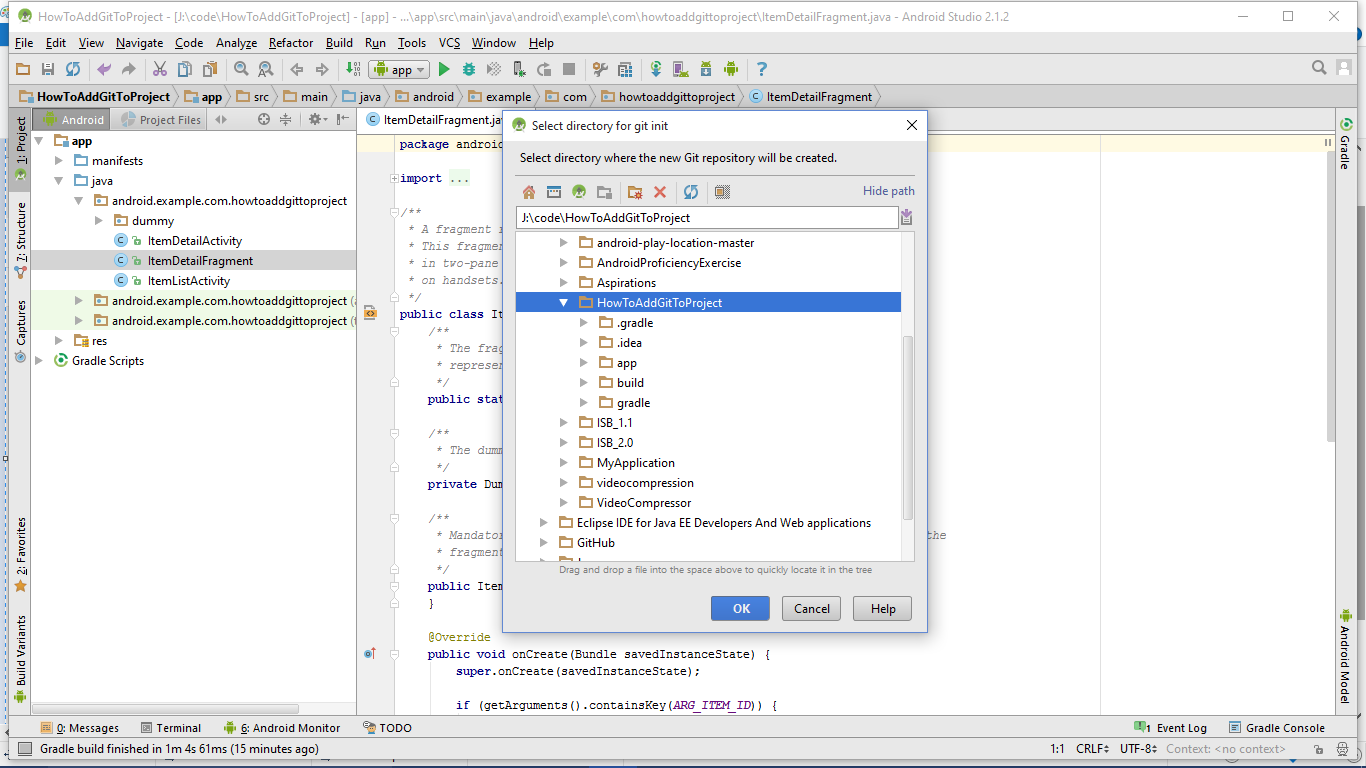The width and height of the screenshot is (1366, 768).
Task: Open Android Studio Settings via wrench icon
Action: [x=600, y=70]
